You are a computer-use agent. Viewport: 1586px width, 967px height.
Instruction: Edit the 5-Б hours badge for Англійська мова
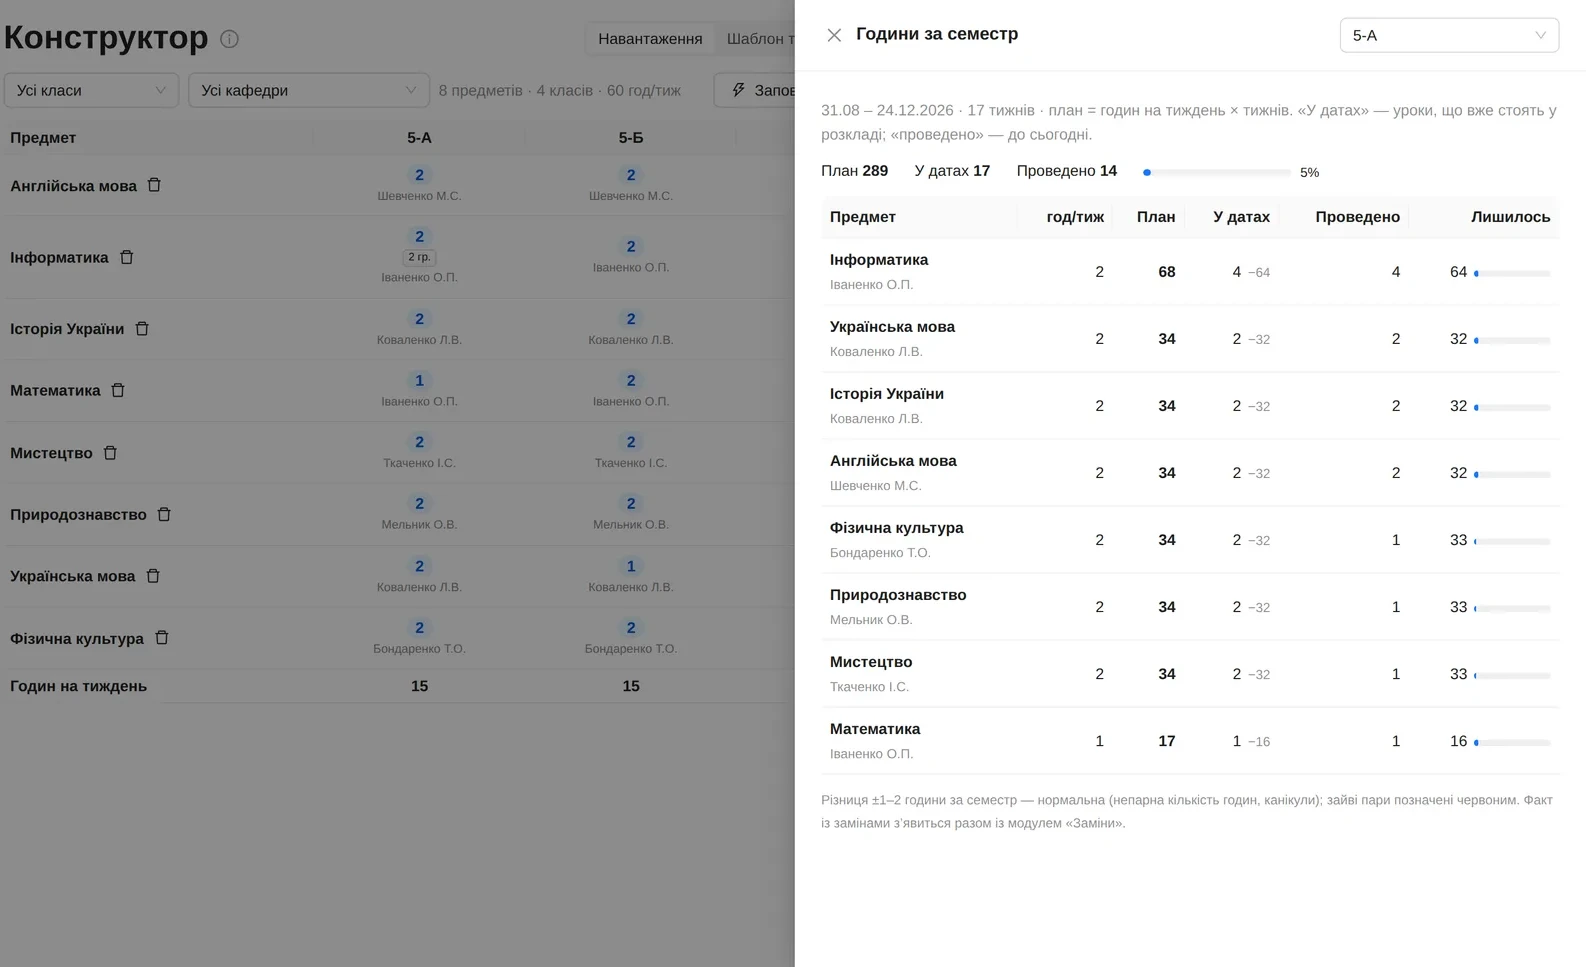coord(631,175)
